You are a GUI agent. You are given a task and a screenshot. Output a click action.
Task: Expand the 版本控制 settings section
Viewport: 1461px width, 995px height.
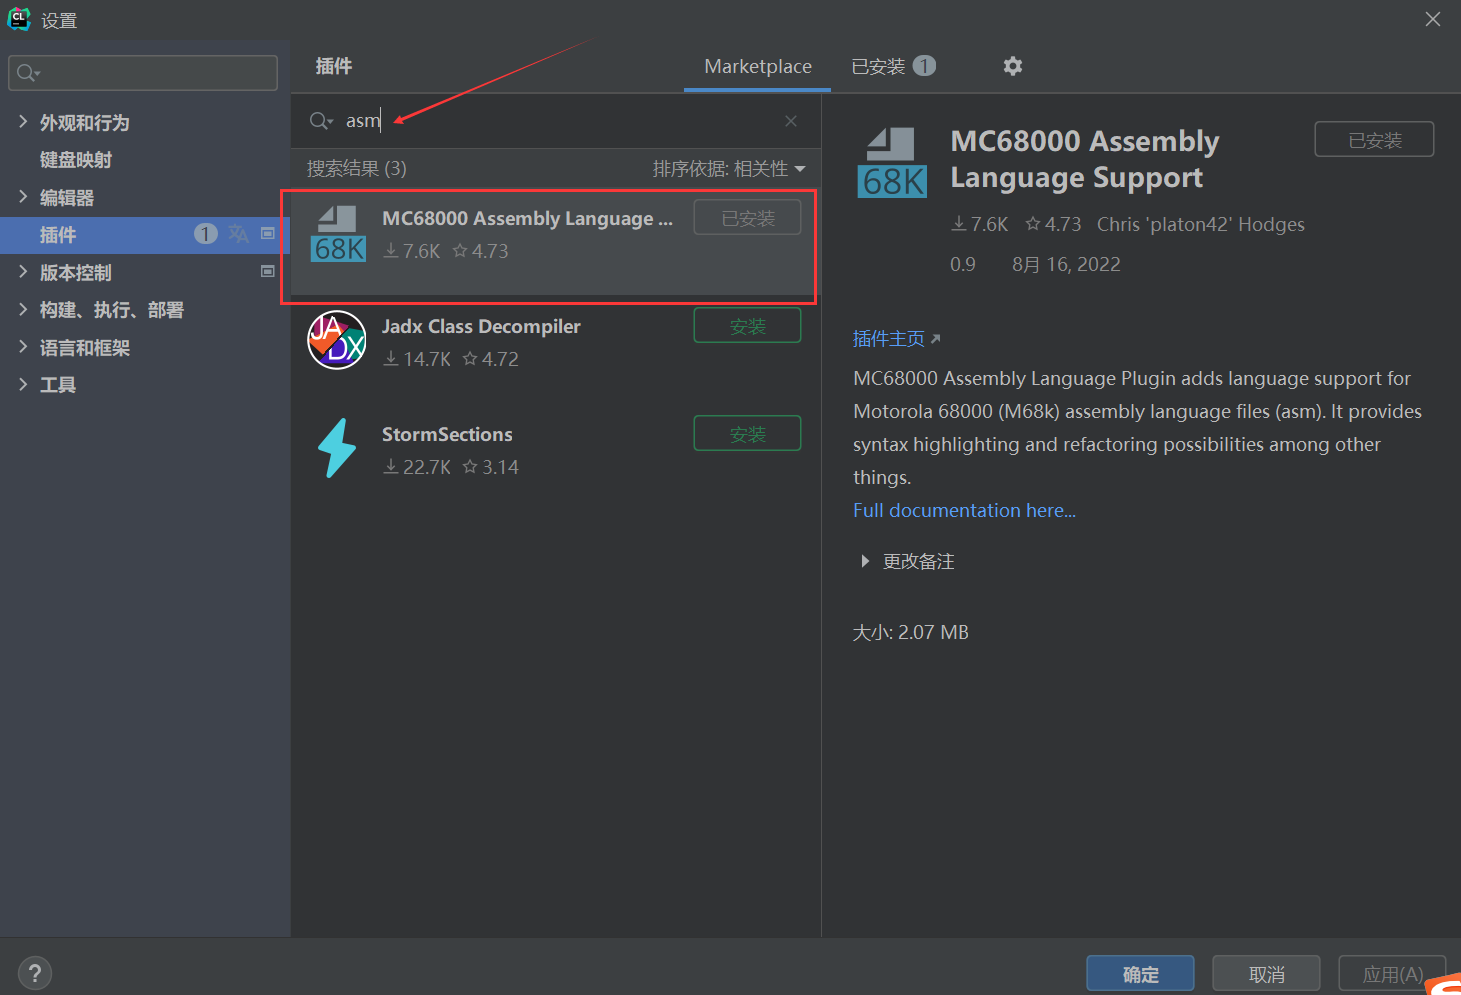23,272
